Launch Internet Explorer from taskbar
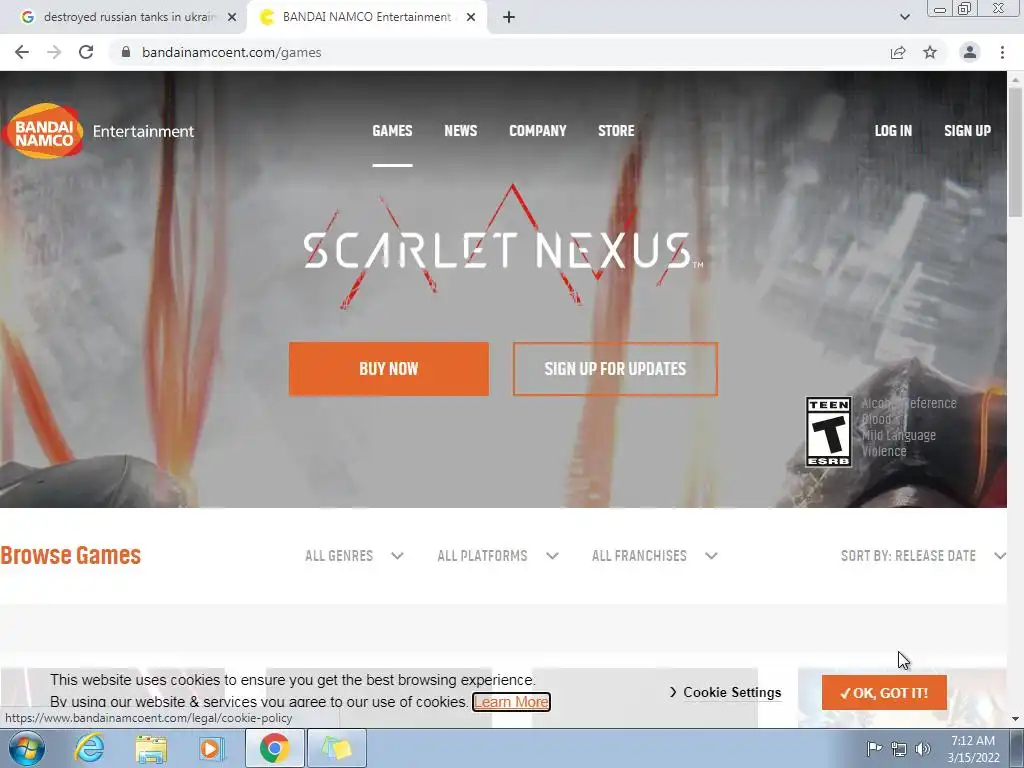 (89, 748)
